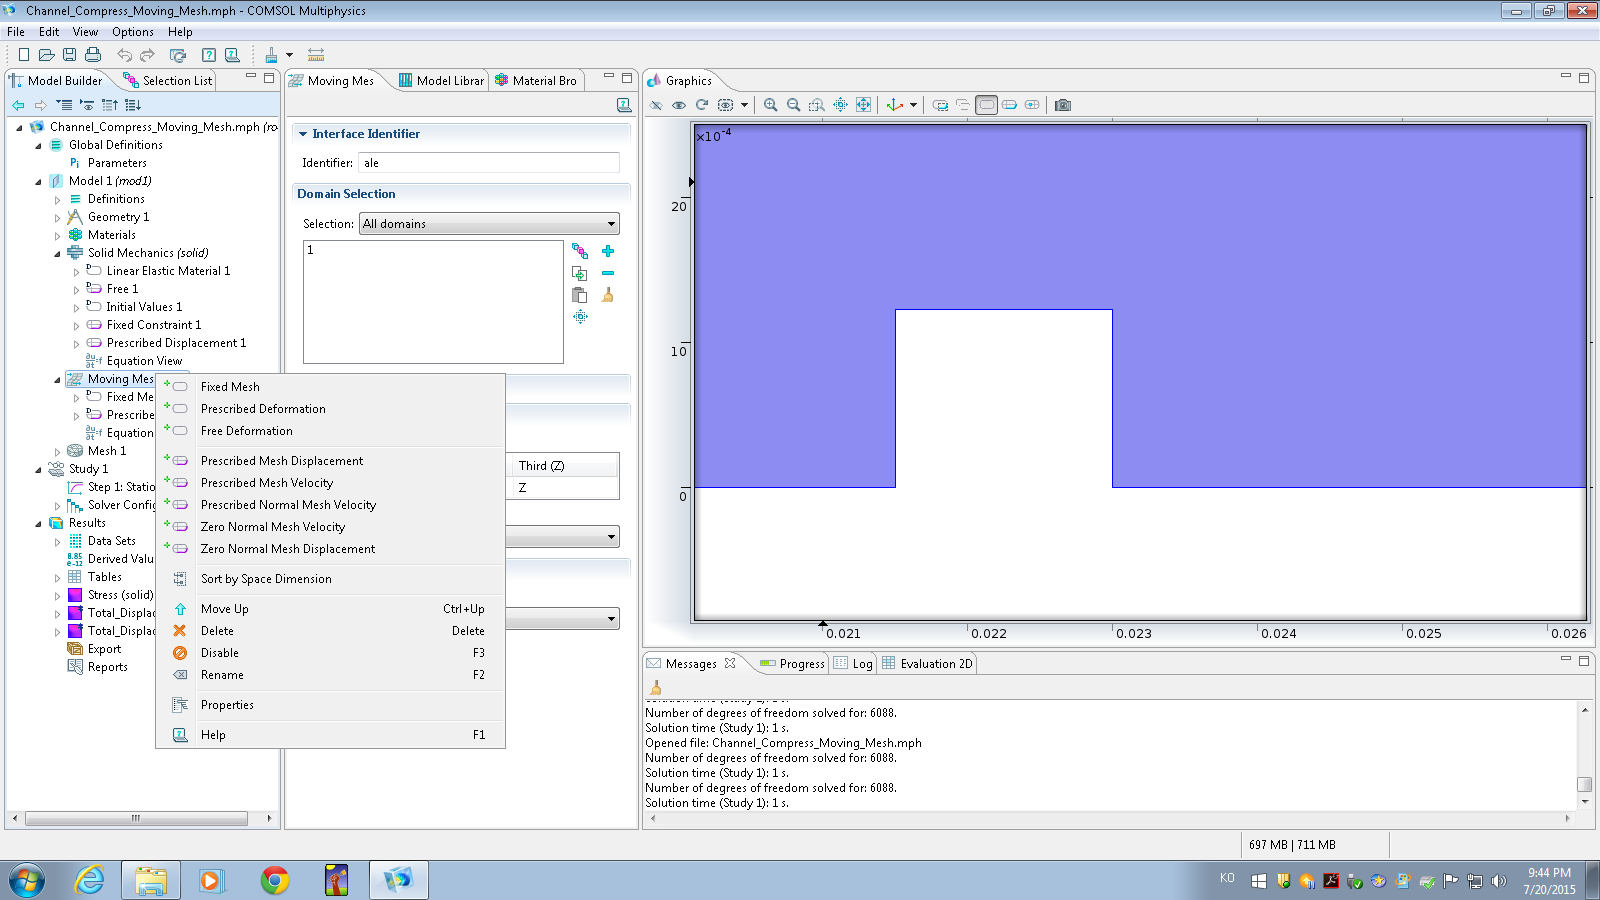Image resolution: width=1600 pixels, height=900 pixels.
Task: Redo the last action
Action: 148,55
